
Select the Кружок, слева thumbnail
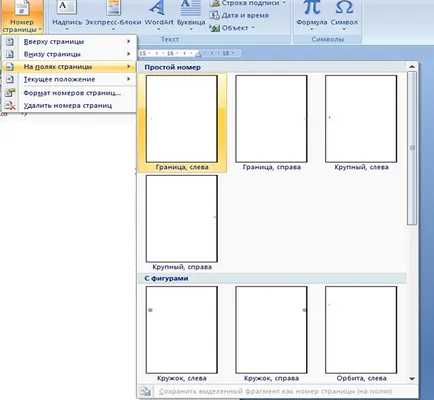click(x=182, y=334)
